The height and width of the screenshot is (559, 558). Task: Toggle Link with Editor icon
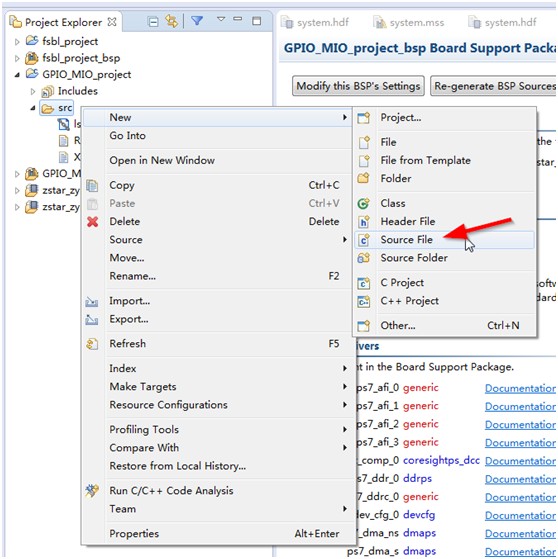pyautogui.click(x=172, y=21)
